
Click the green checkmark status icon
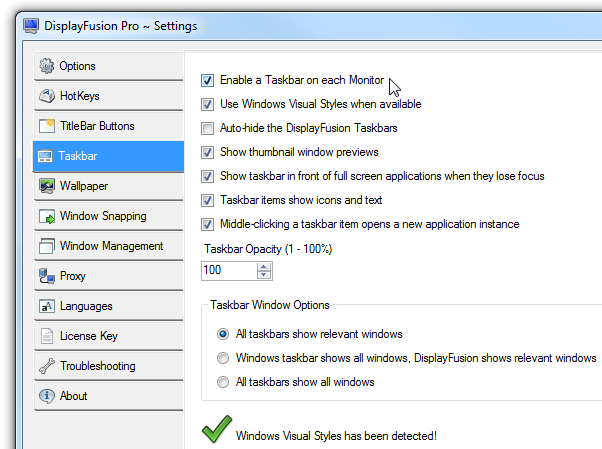(217, 429)
